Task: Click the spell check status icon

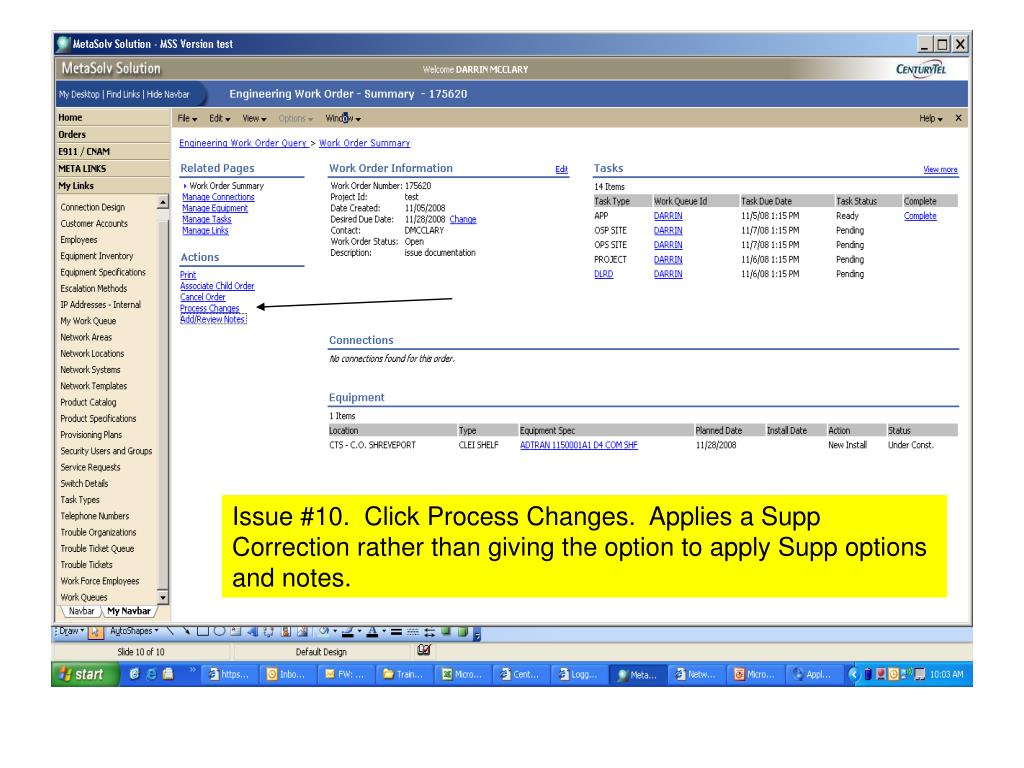Action: [x=423, y=650]
